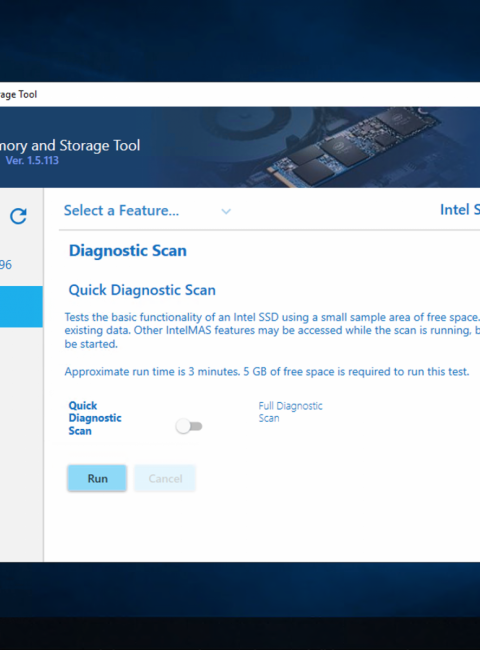Select the highlighted drive in the sidebar

tap(21, 307)
